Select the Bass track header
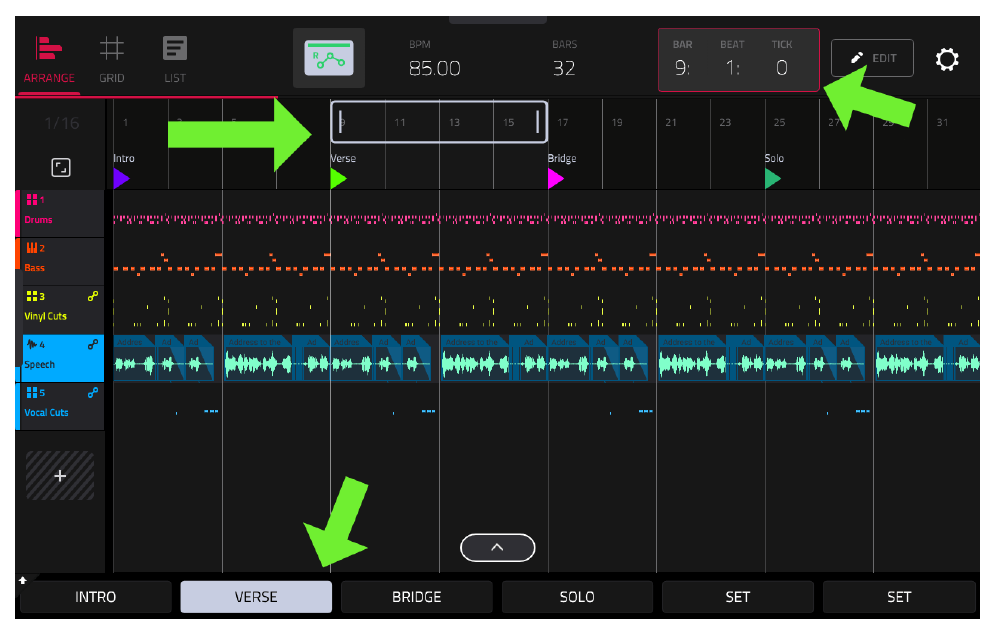Image resolution: width=996 pixels, height=636 pixels. (x=60, y=262)
